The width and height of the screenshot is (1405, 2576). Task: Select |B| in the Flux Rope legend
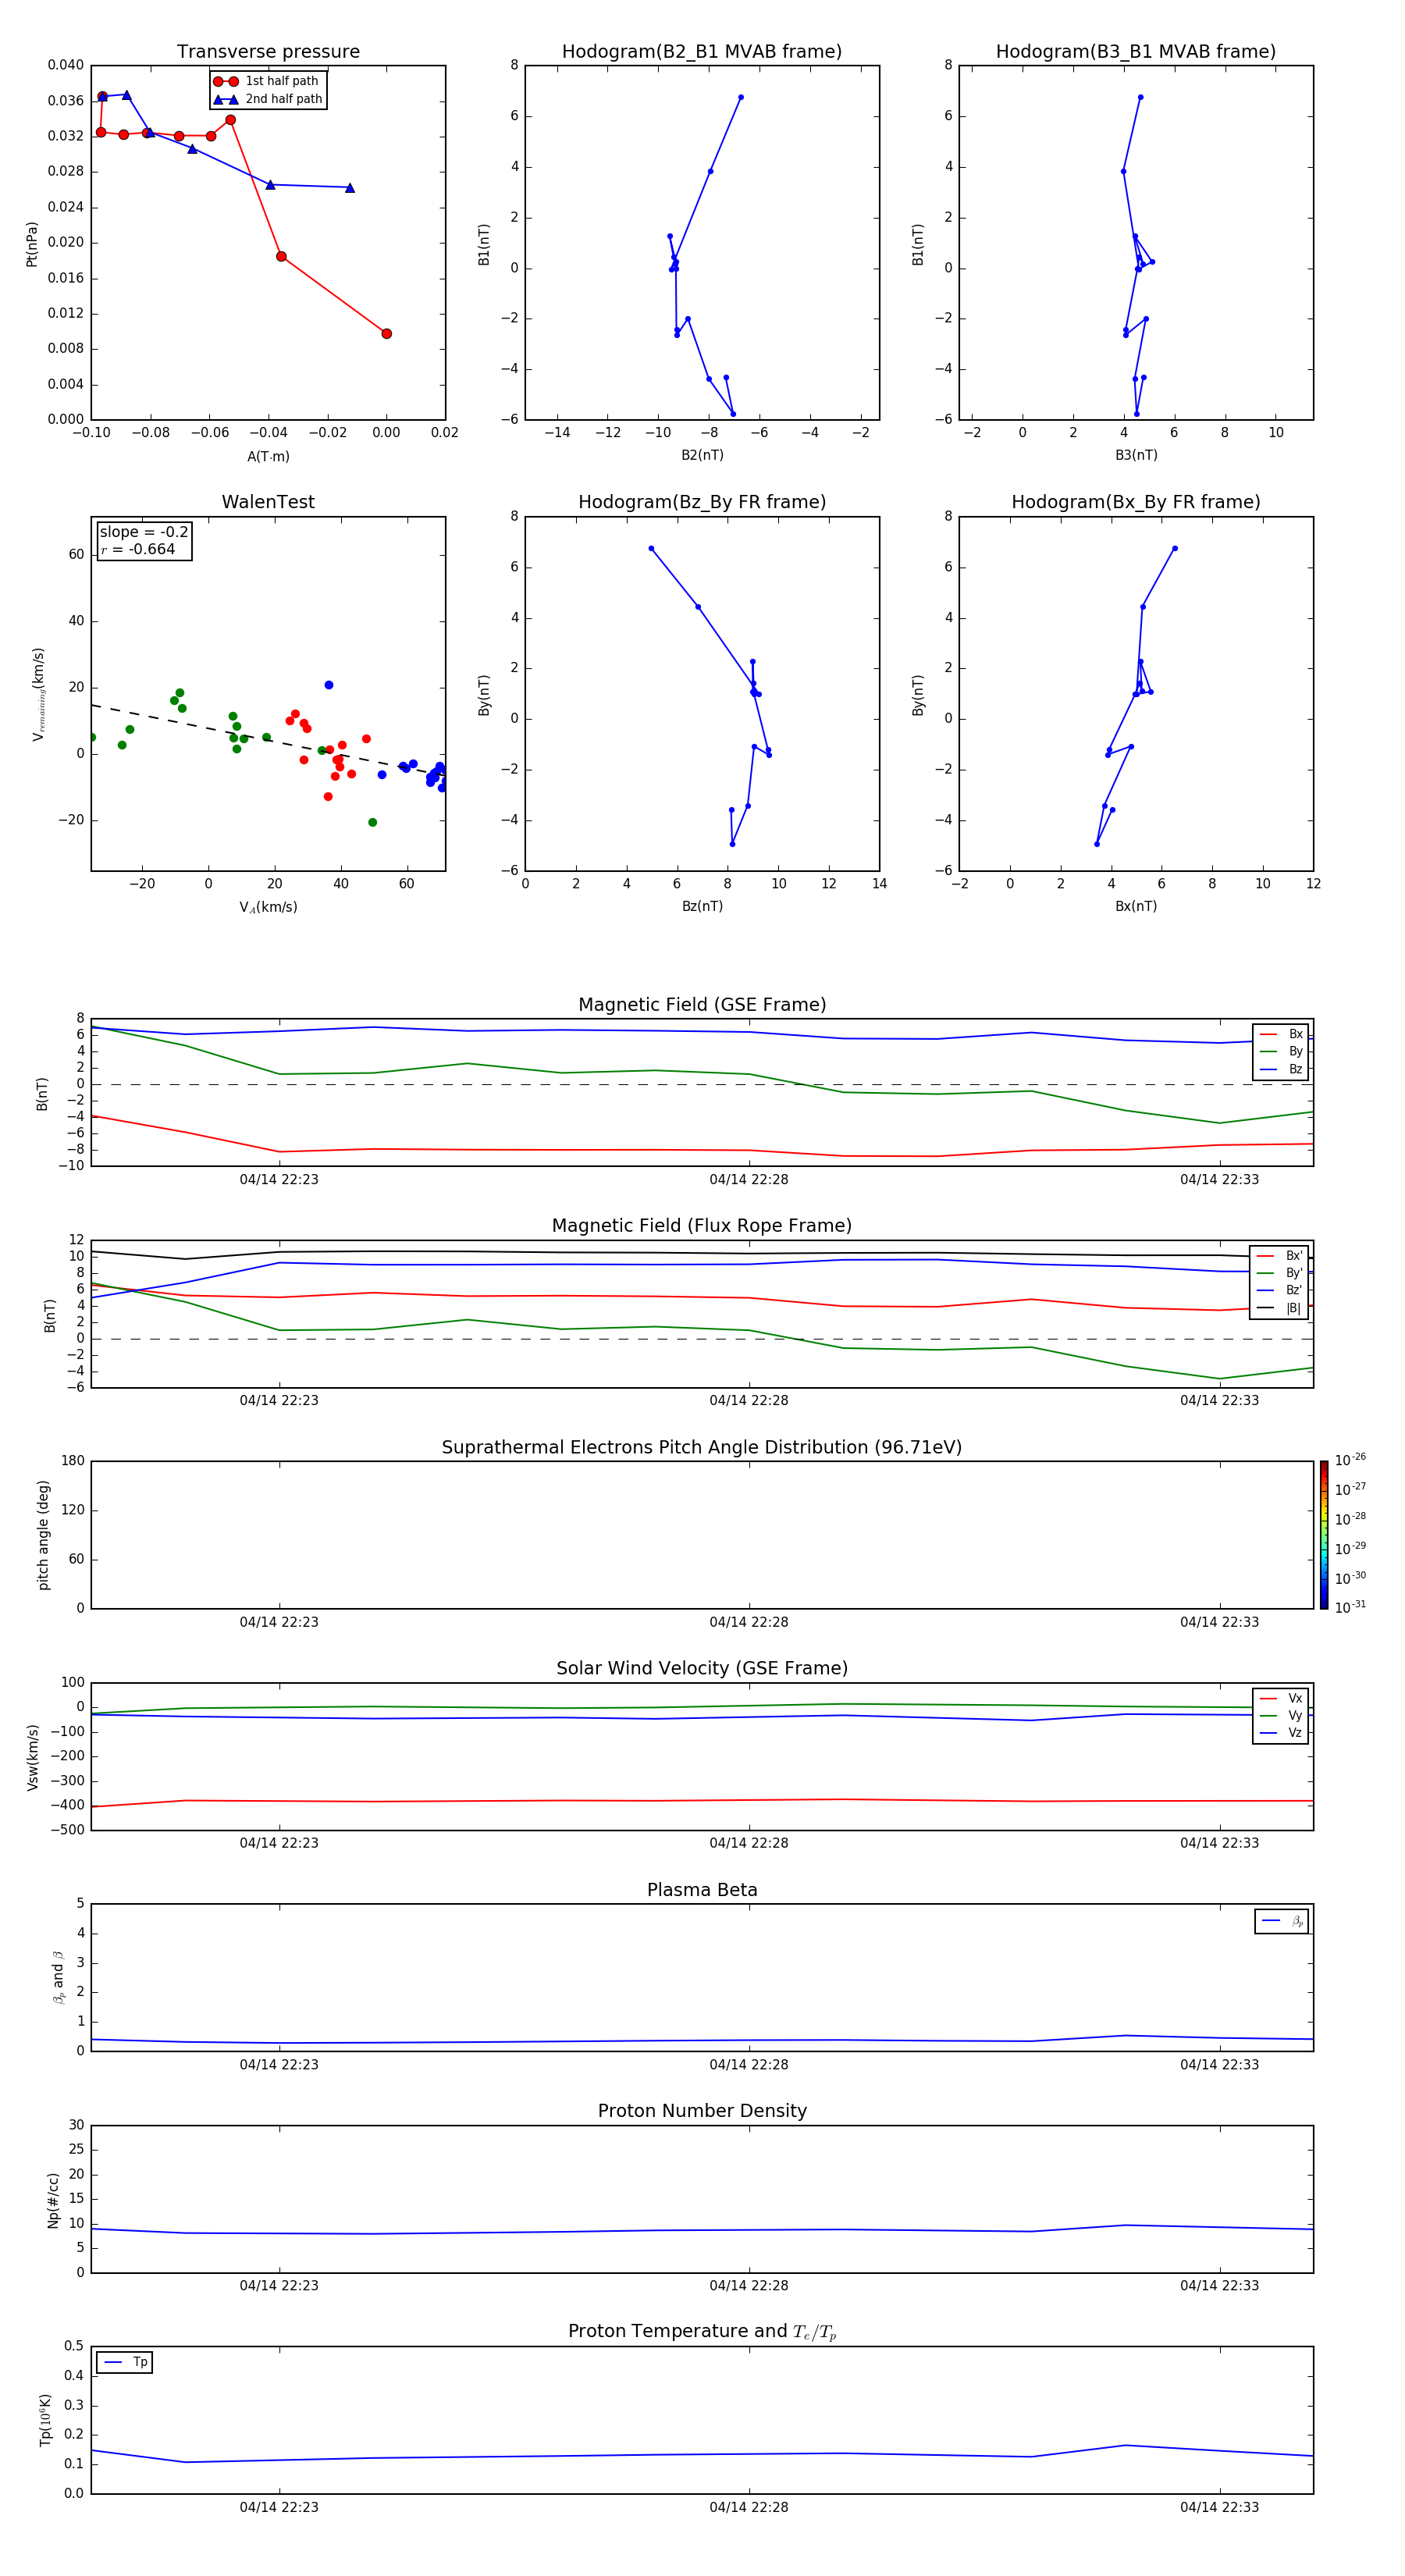[x=1280, y=1308]
